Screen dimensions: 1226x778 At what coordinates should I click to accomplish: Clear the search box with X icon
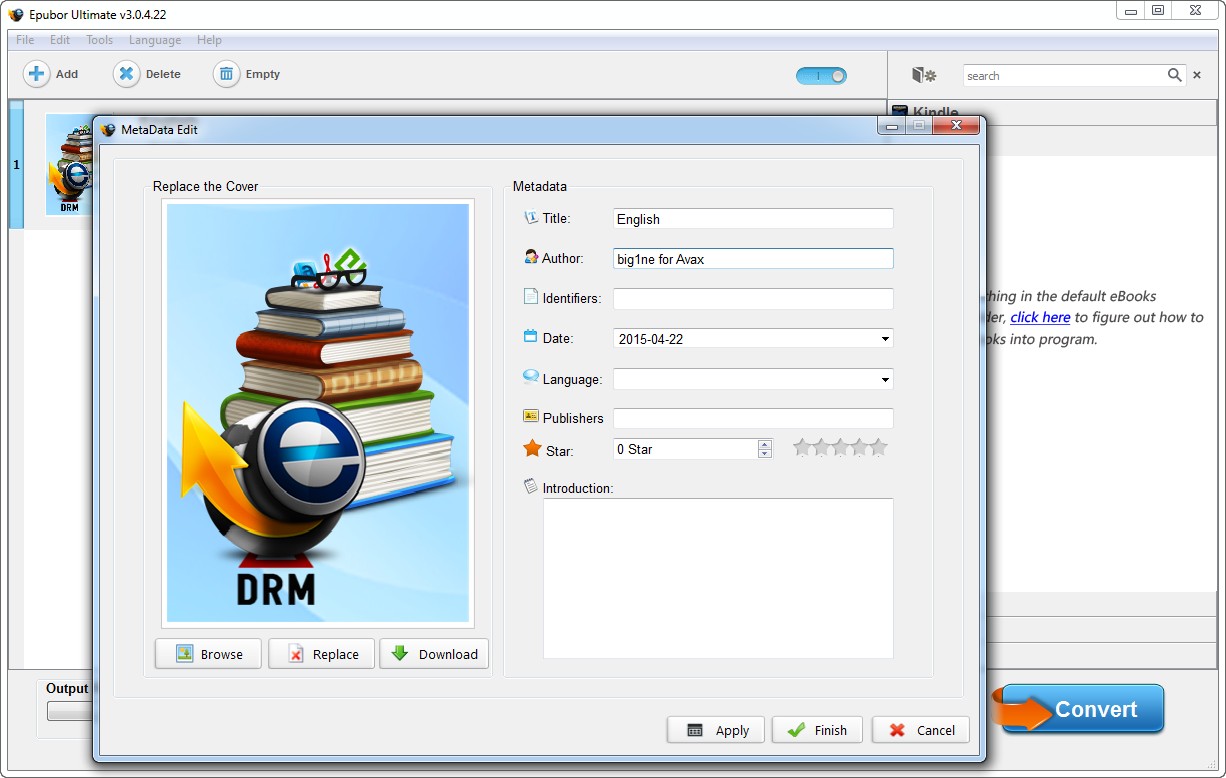1197,75
